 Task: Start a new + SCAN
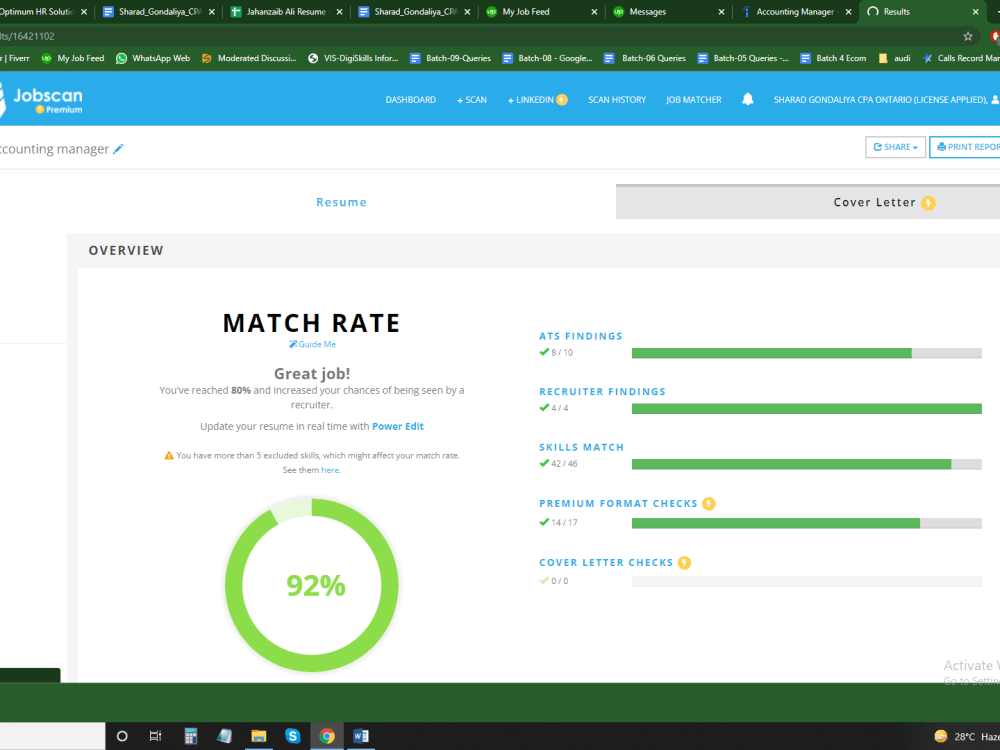(472, 99)
